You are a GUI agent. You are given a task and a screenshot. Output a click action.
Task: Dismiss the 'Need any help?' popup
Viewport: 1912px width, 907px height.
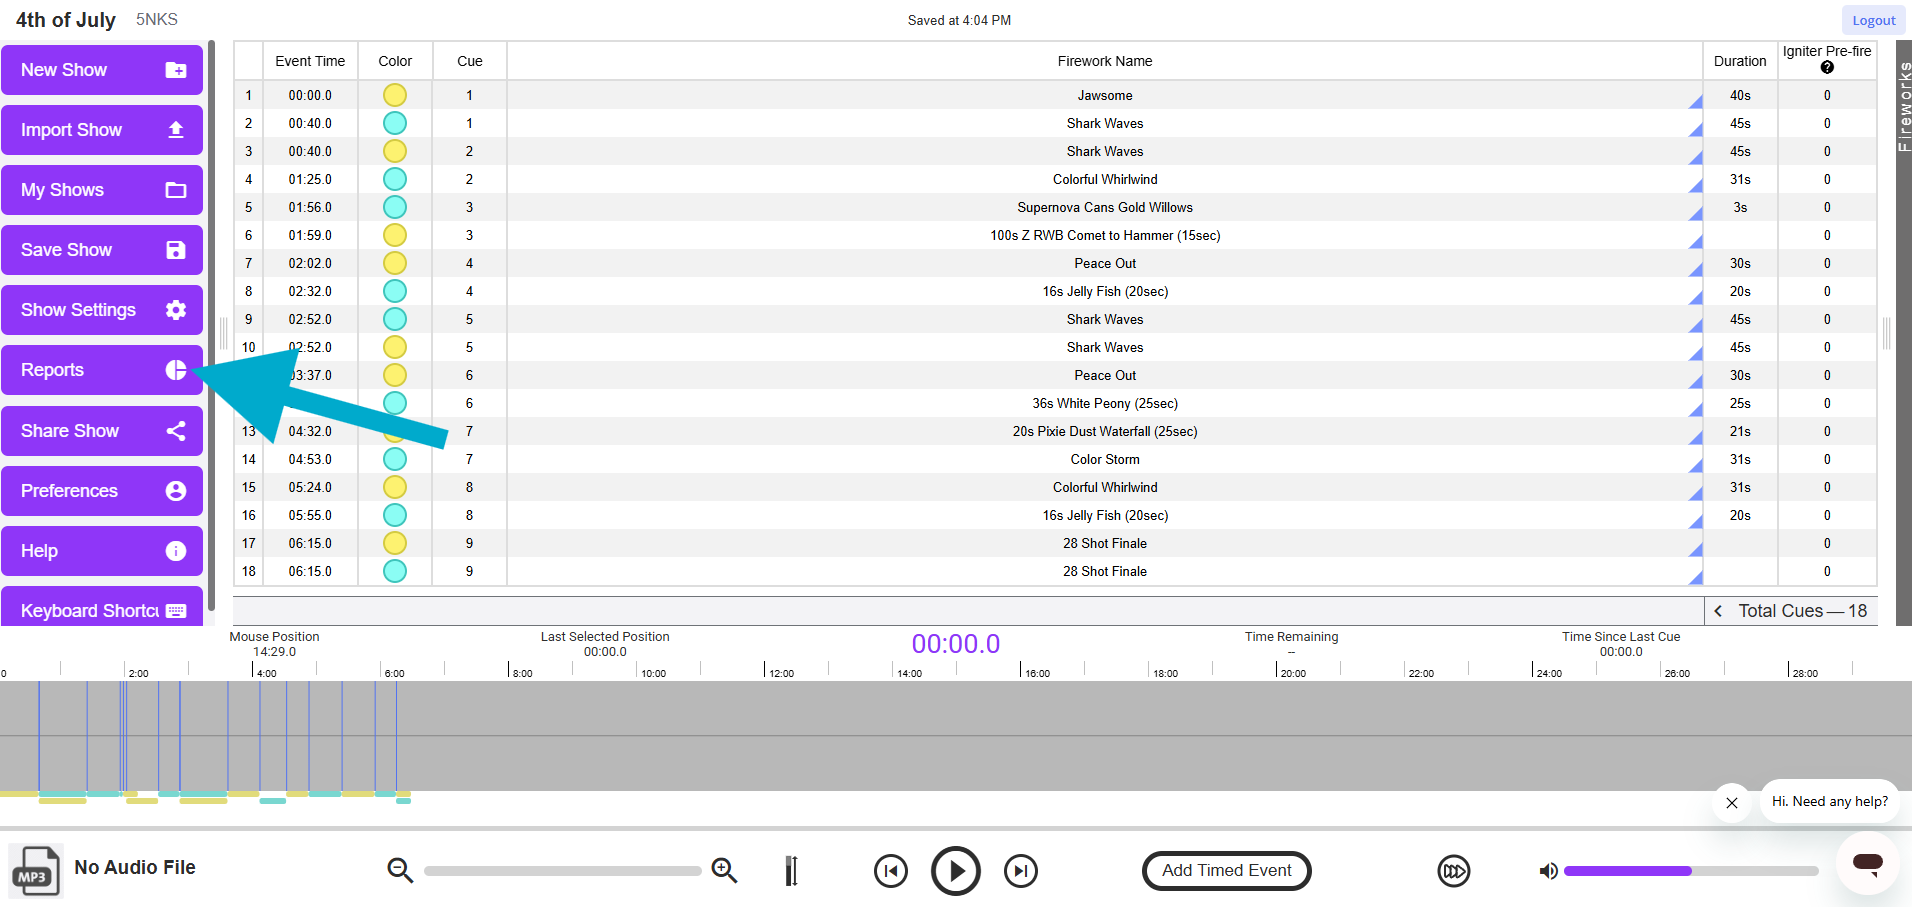1732,803
